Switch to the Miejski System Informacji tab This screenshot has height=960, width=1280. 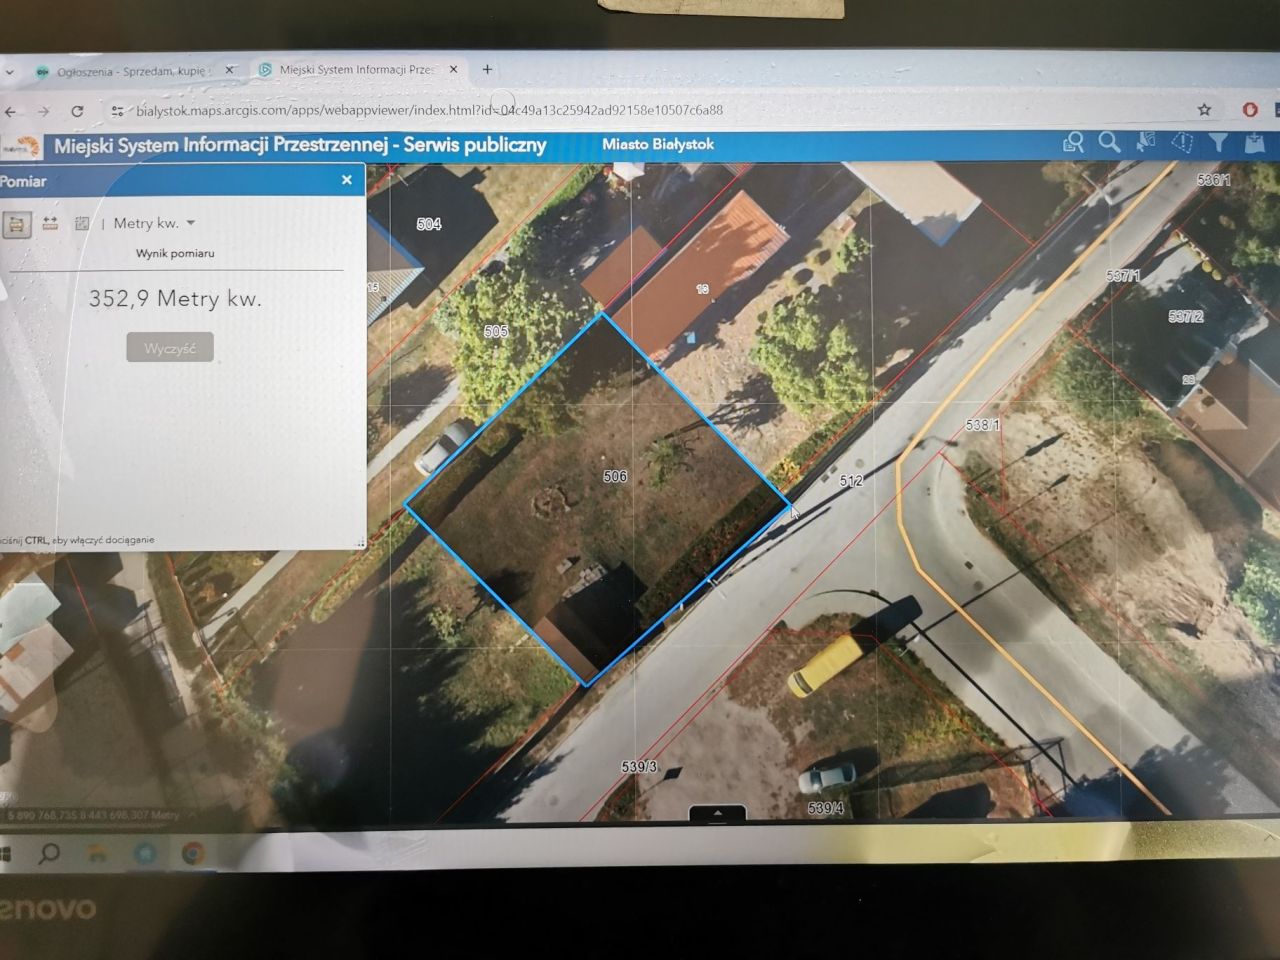click(356, 70)
